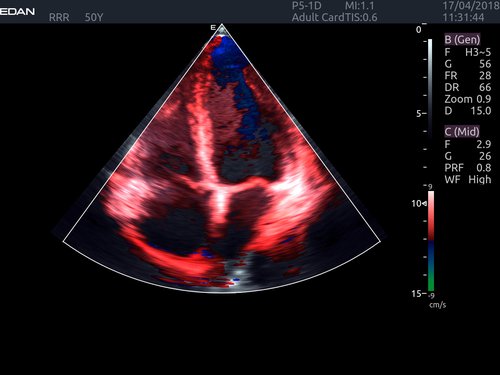Click the focus position arrow at depth 10
Screen dimensions: 500x375
425,203
